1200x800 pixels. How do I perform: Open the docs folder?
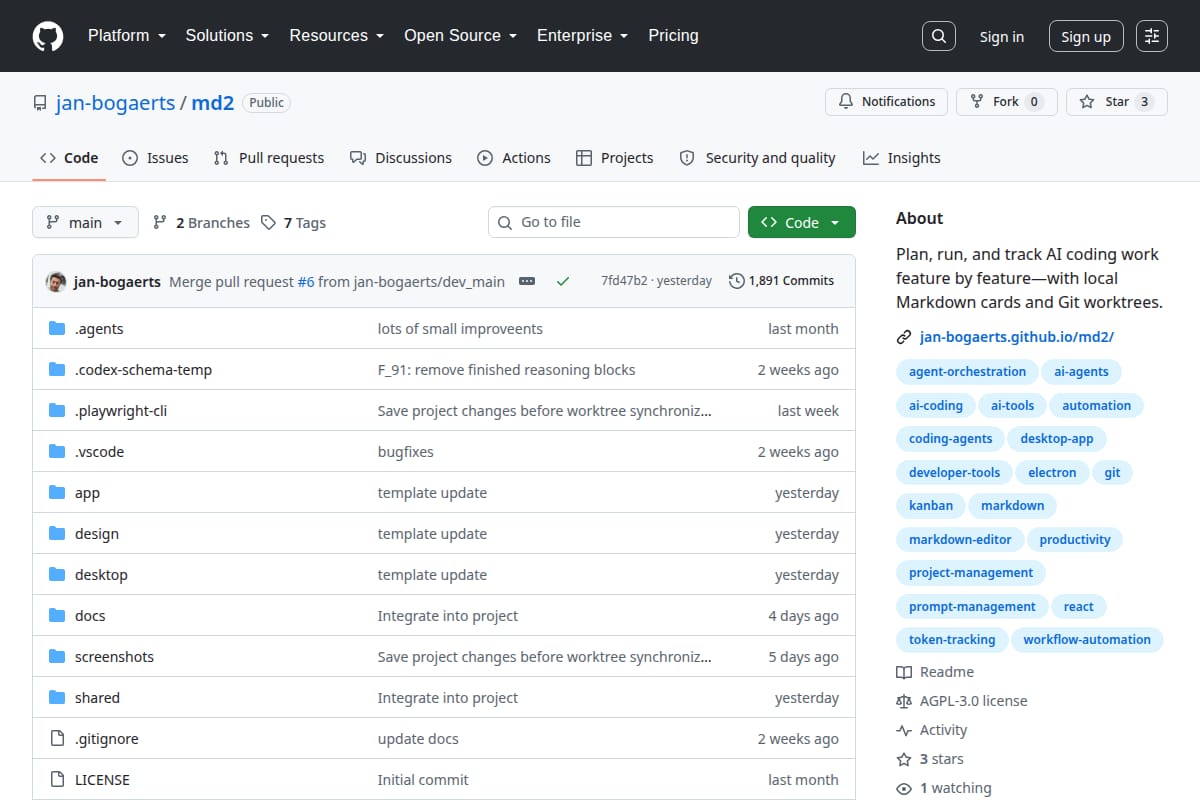click(90, 615)
